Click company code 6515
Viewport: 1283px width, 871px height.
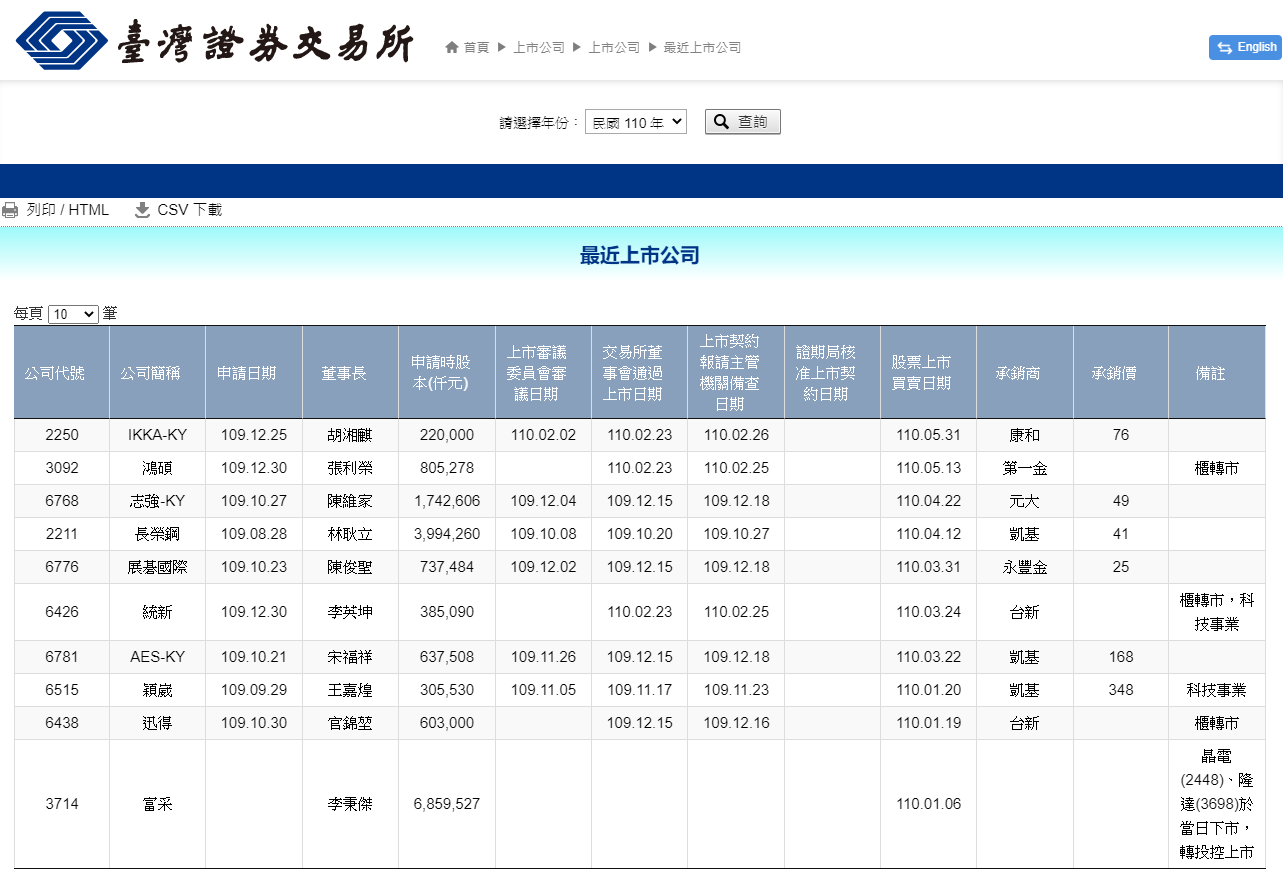[x=62, y=690]
